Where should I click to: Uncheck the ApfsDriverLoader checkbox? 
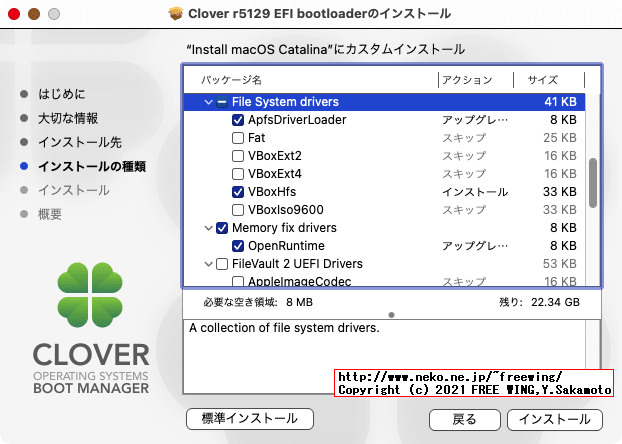coord(238,120)
